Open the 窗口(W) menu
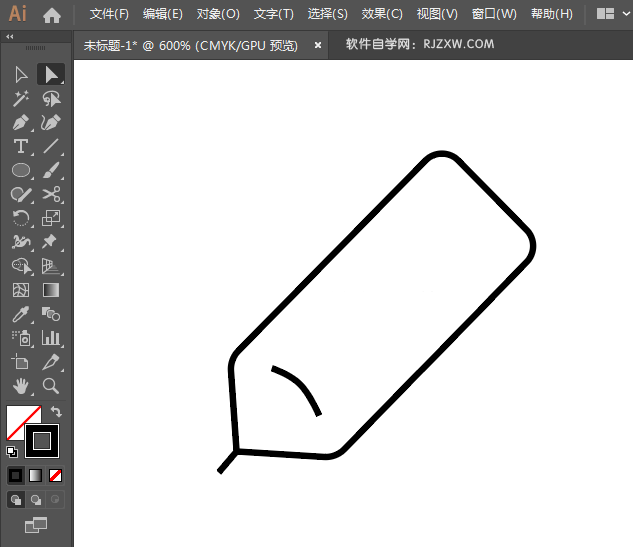 point(494,14)
